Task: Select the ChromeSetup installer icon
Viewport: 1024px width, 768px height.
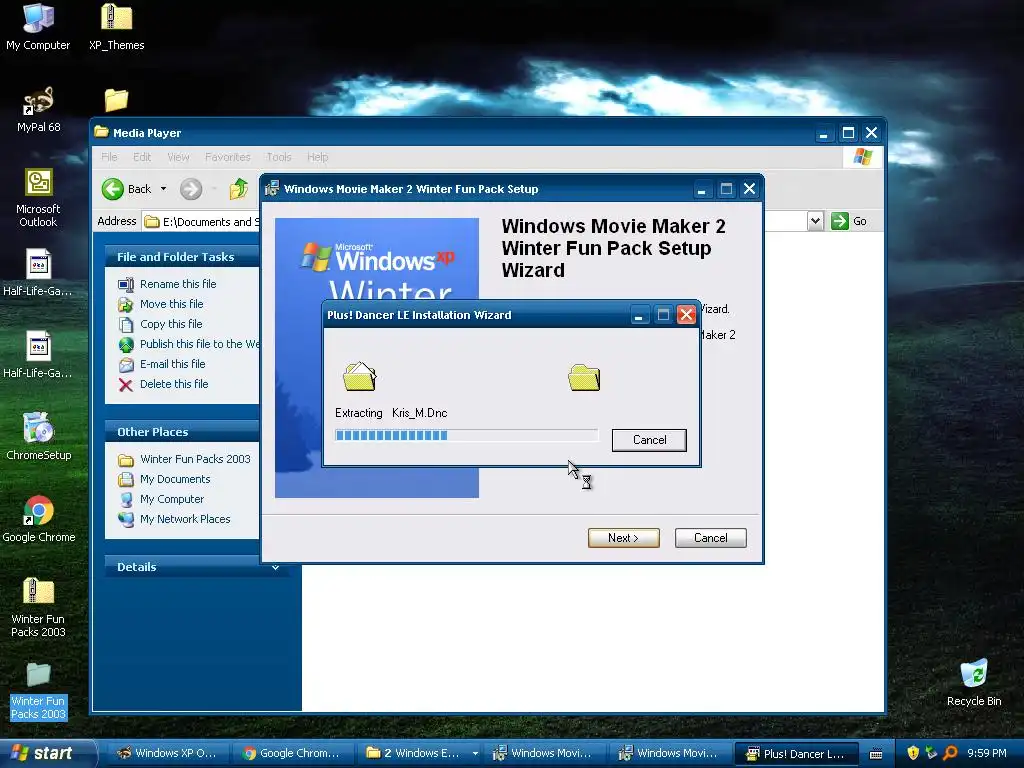Action: [x=39, y=436]
